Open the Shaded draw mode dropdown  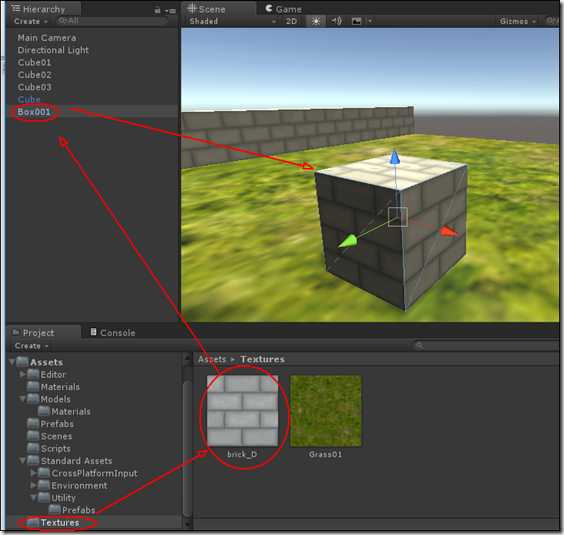coord(232,21)
